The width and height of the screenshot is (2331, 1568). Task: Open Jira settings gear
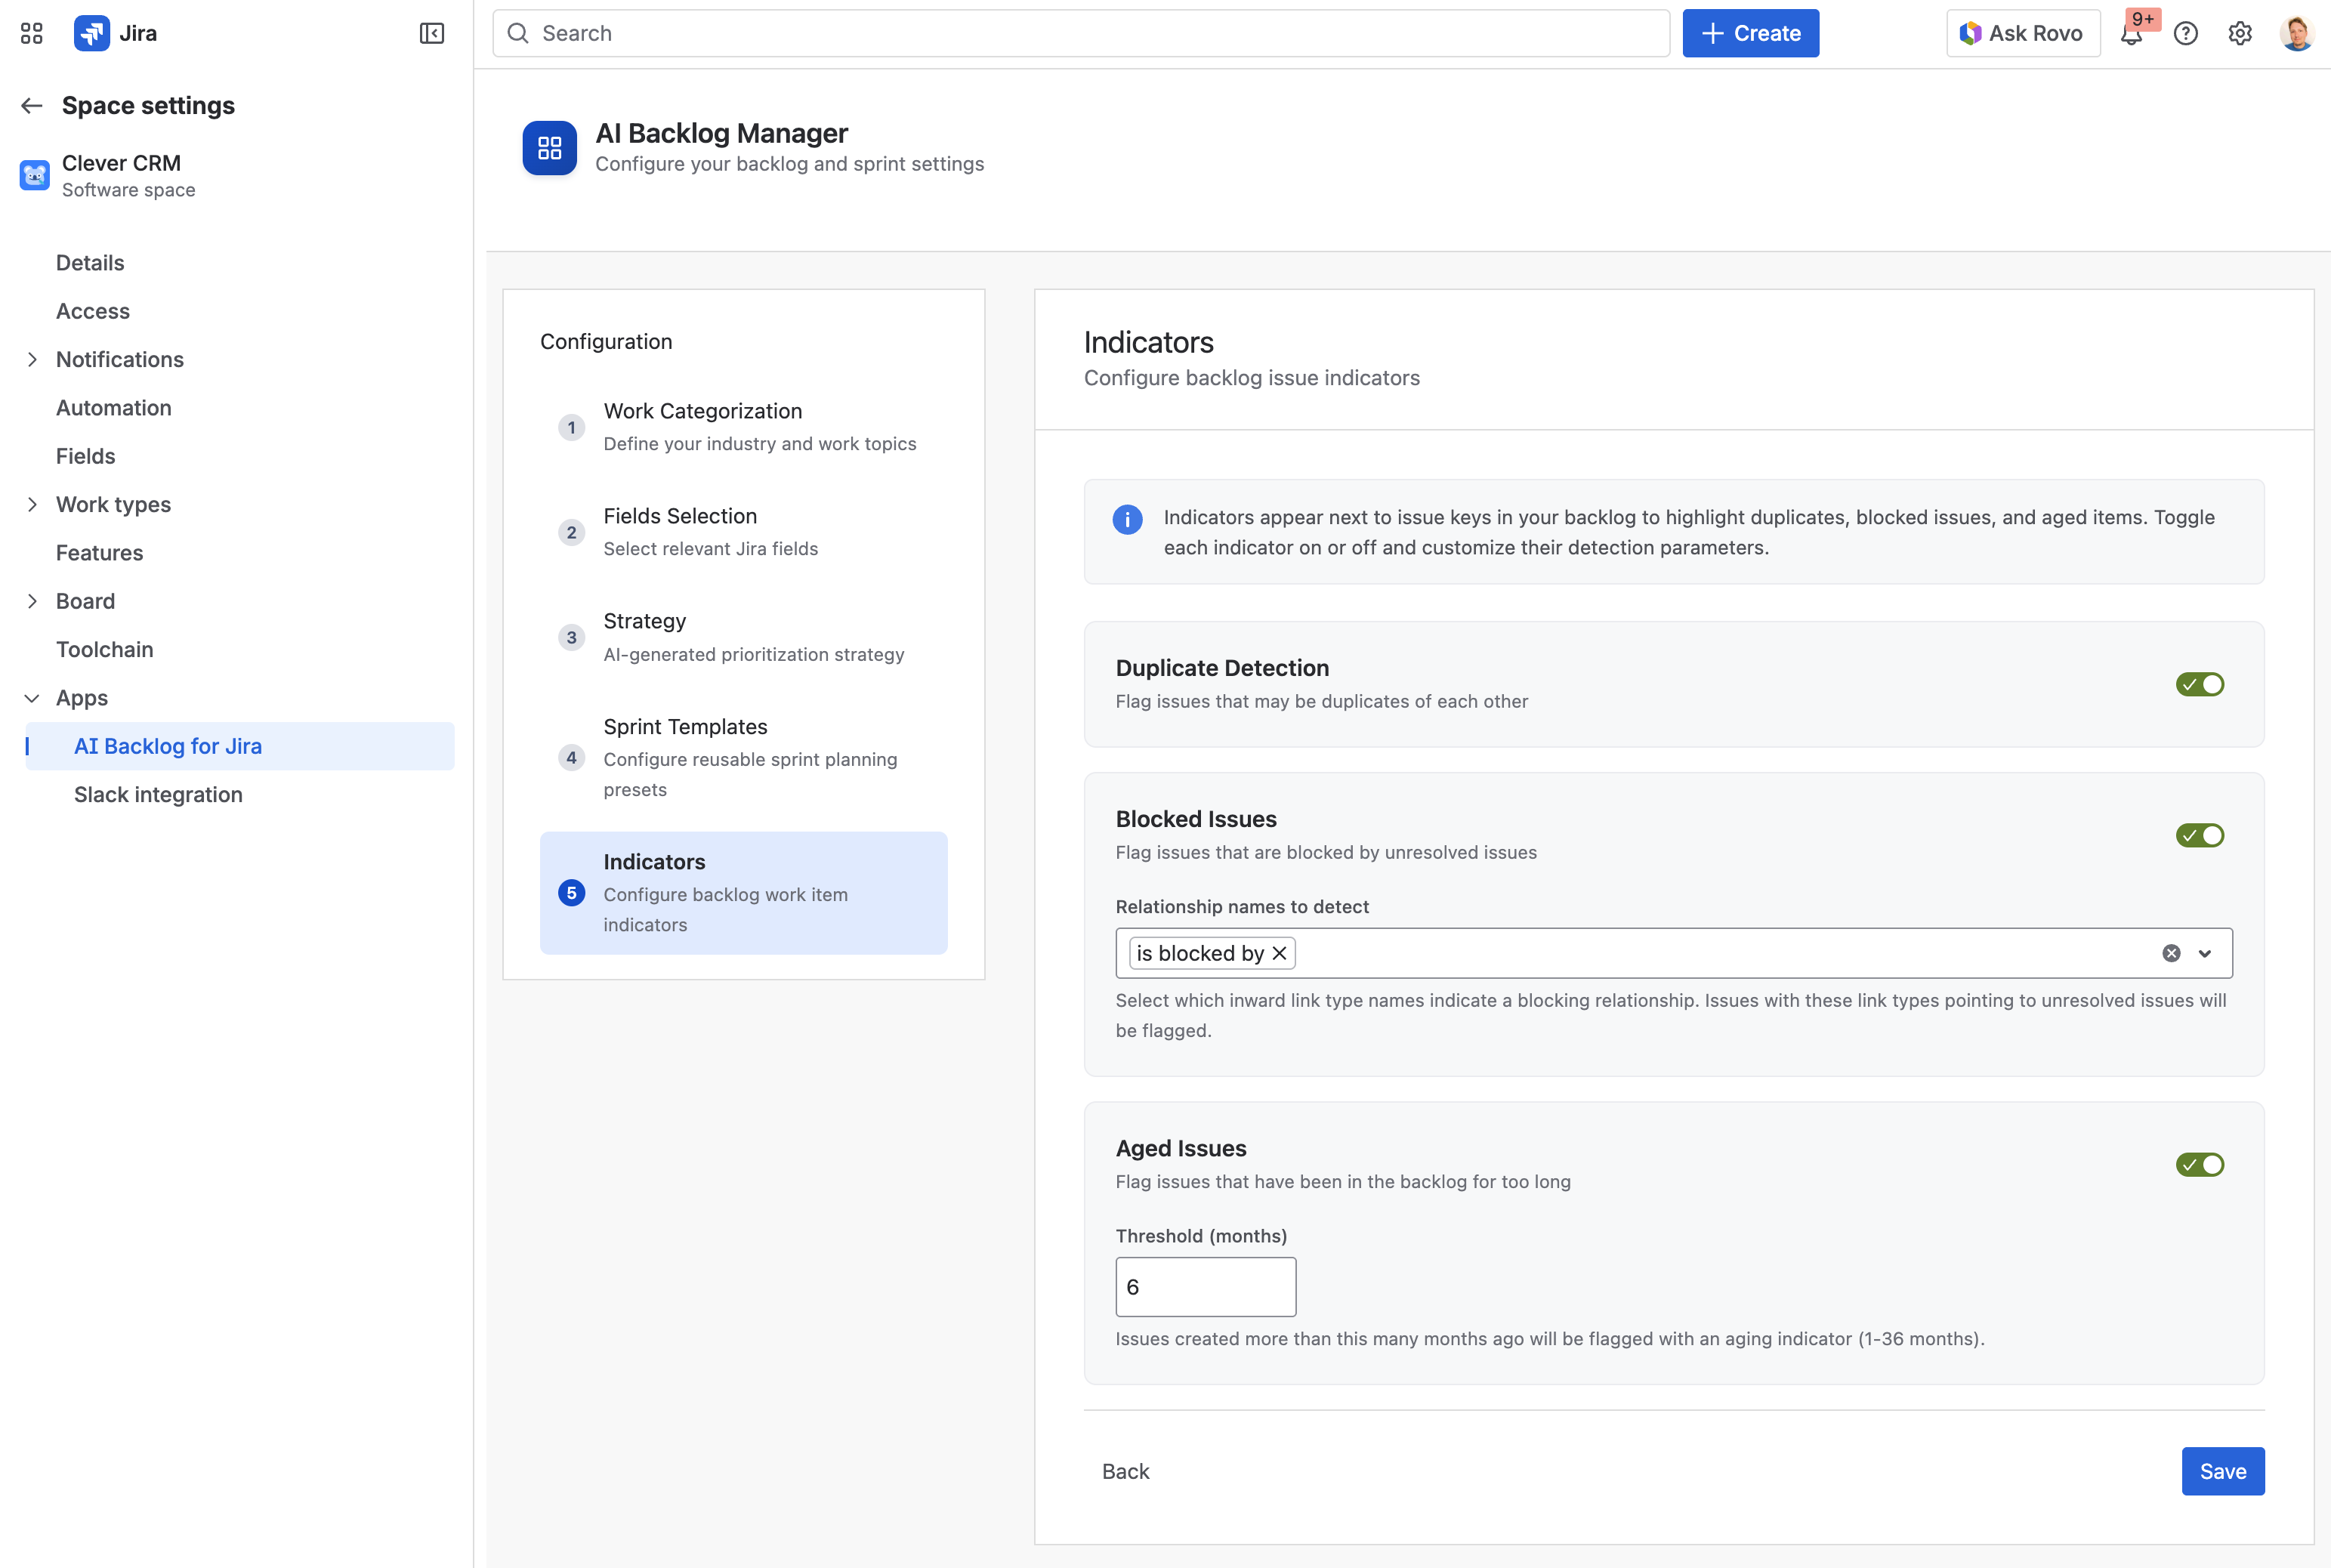click(2240, 33)
